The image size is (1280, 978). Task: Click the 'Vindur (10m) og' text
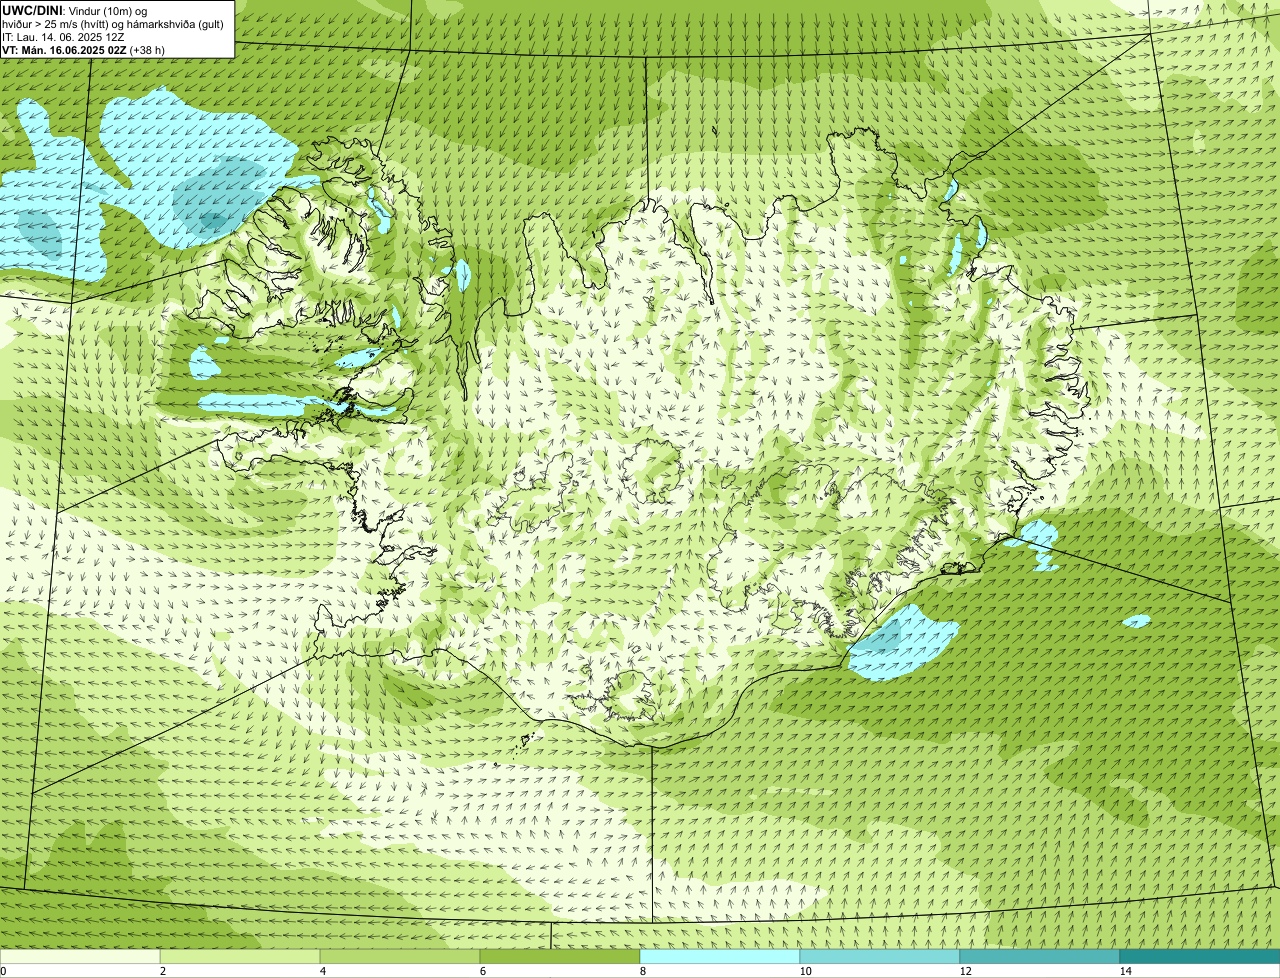[107, 11]
